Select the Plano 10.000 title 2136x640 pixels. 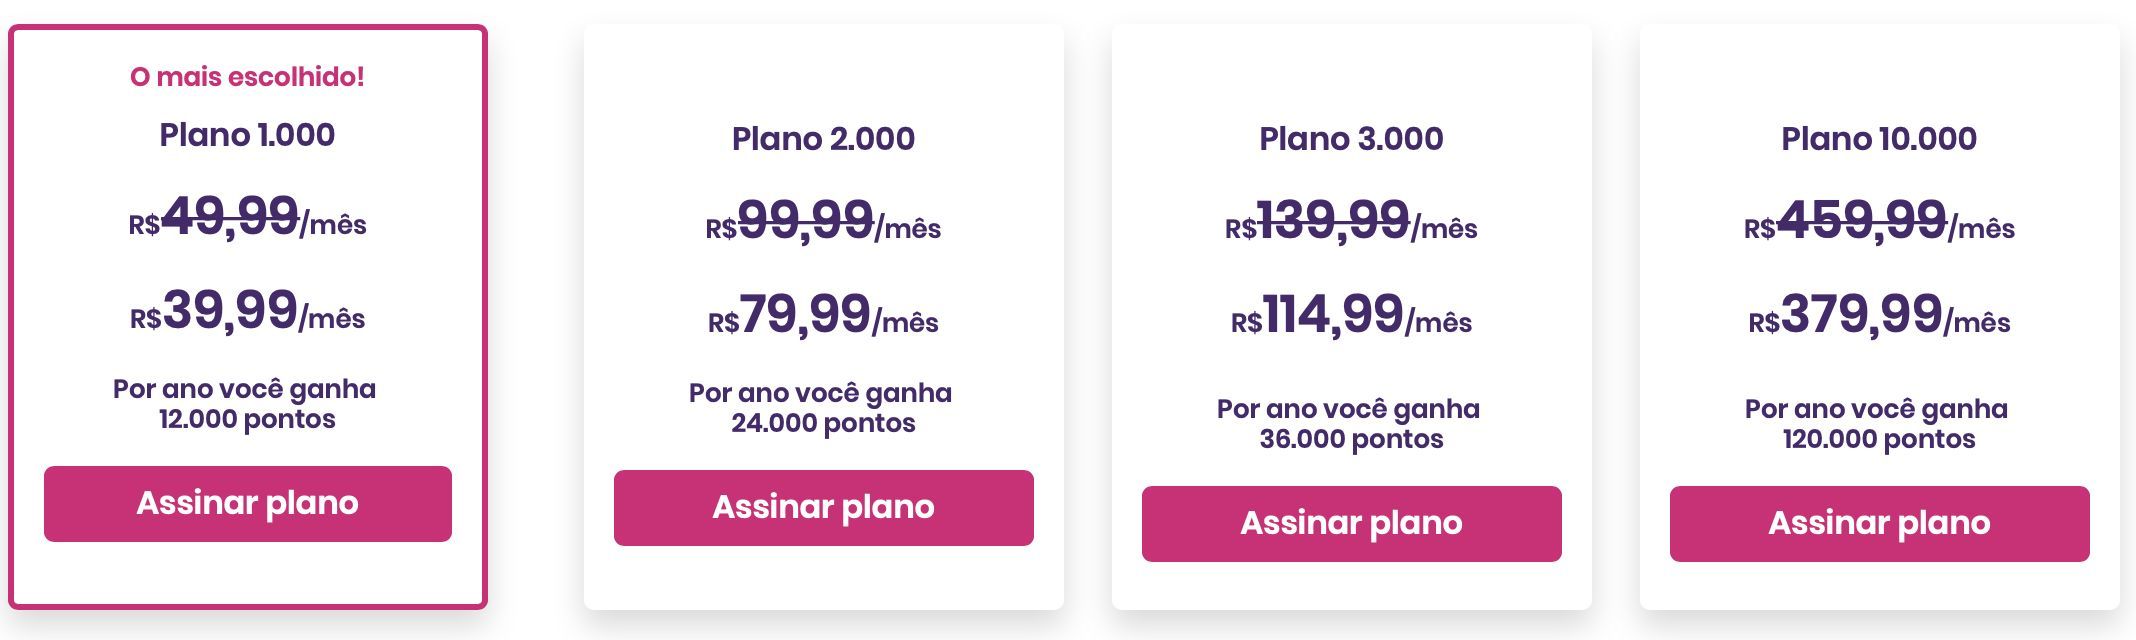1879,139
